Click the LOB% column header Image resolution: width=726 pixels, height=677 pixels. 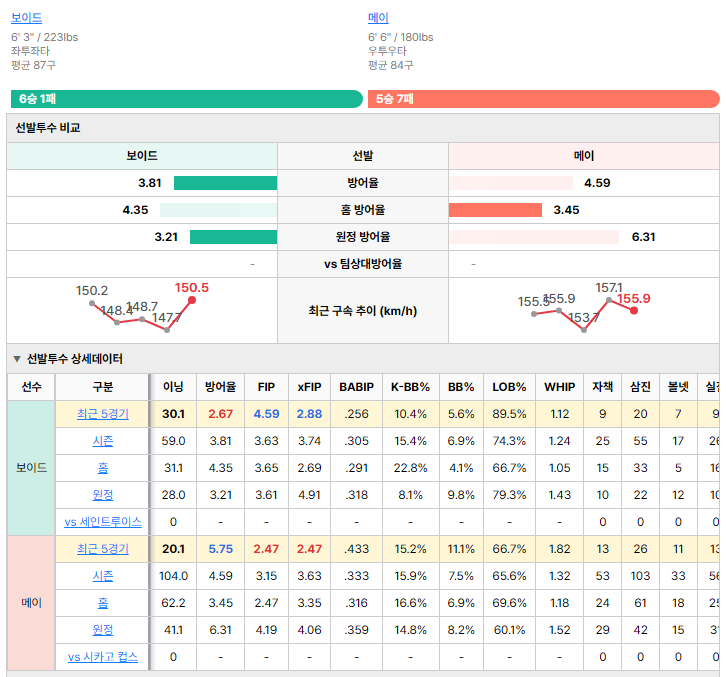(509, 387)
